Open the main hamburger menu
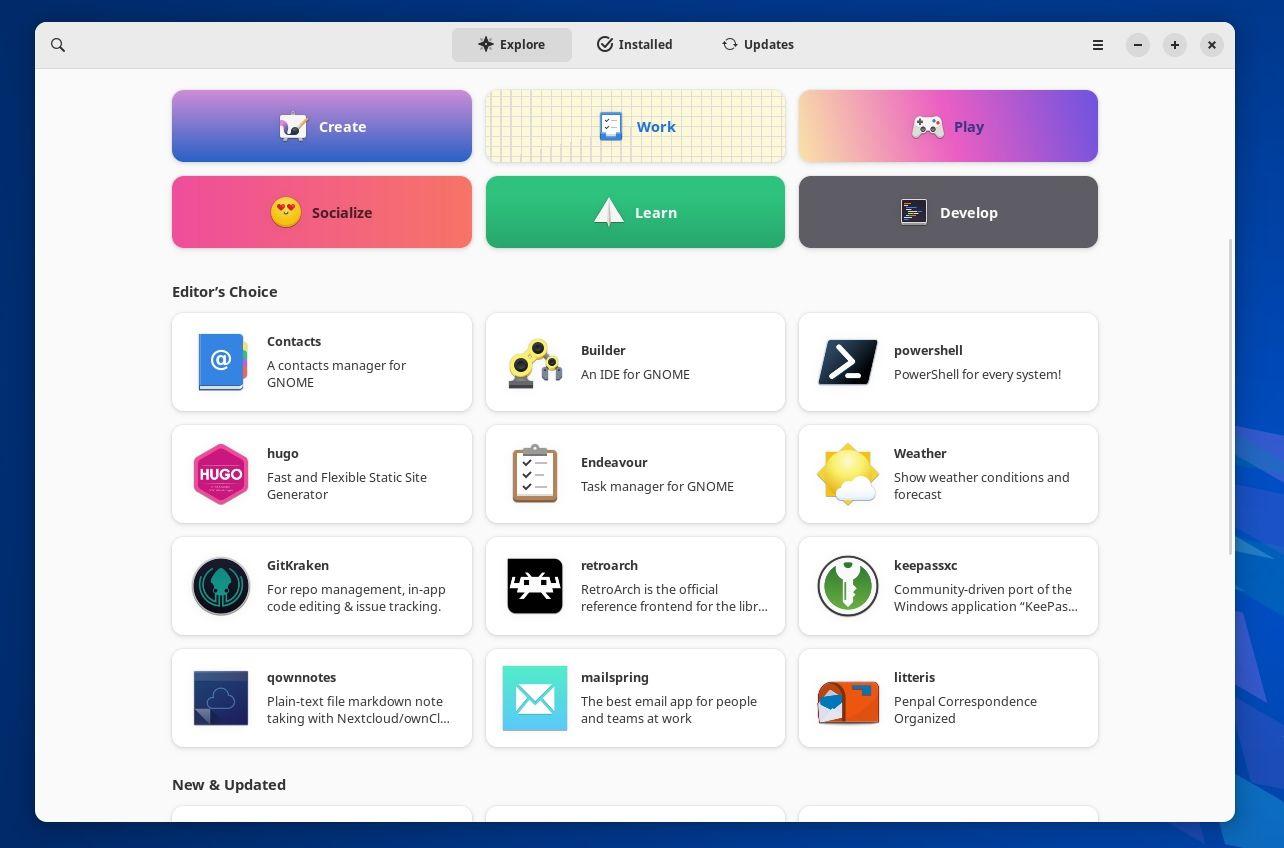Screen dimensions: 1284x848 1097,44
